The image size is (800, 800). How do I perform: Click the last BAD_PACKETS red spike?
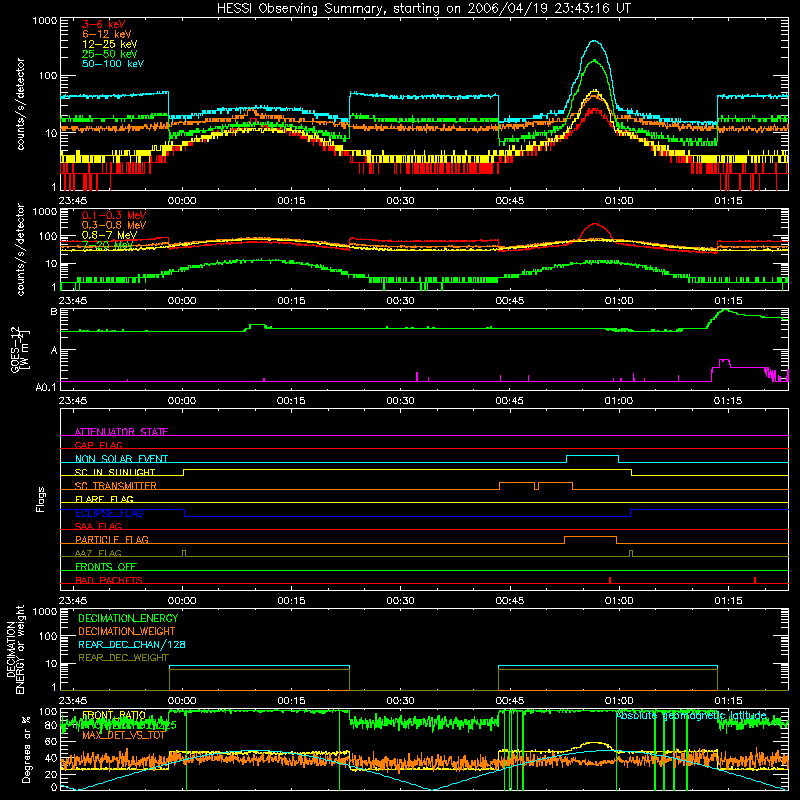pos(755,580)
